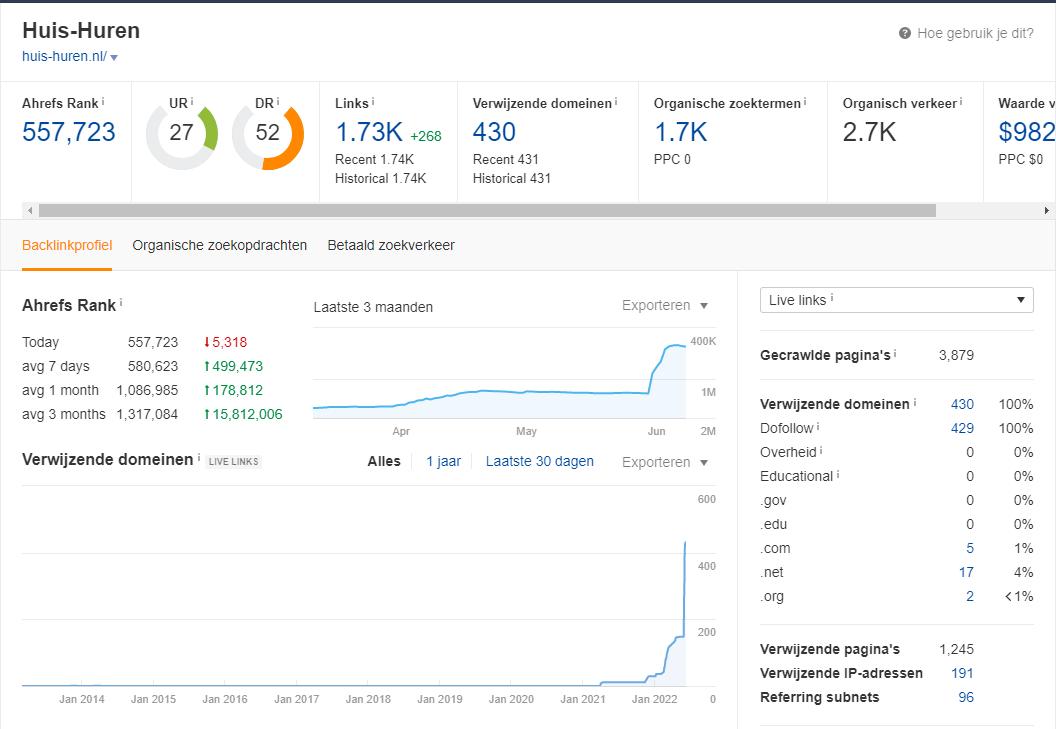The image size is (1056, 729).
Task: Click info icon beside Dofollow row
Action: (x=818, y=426)
